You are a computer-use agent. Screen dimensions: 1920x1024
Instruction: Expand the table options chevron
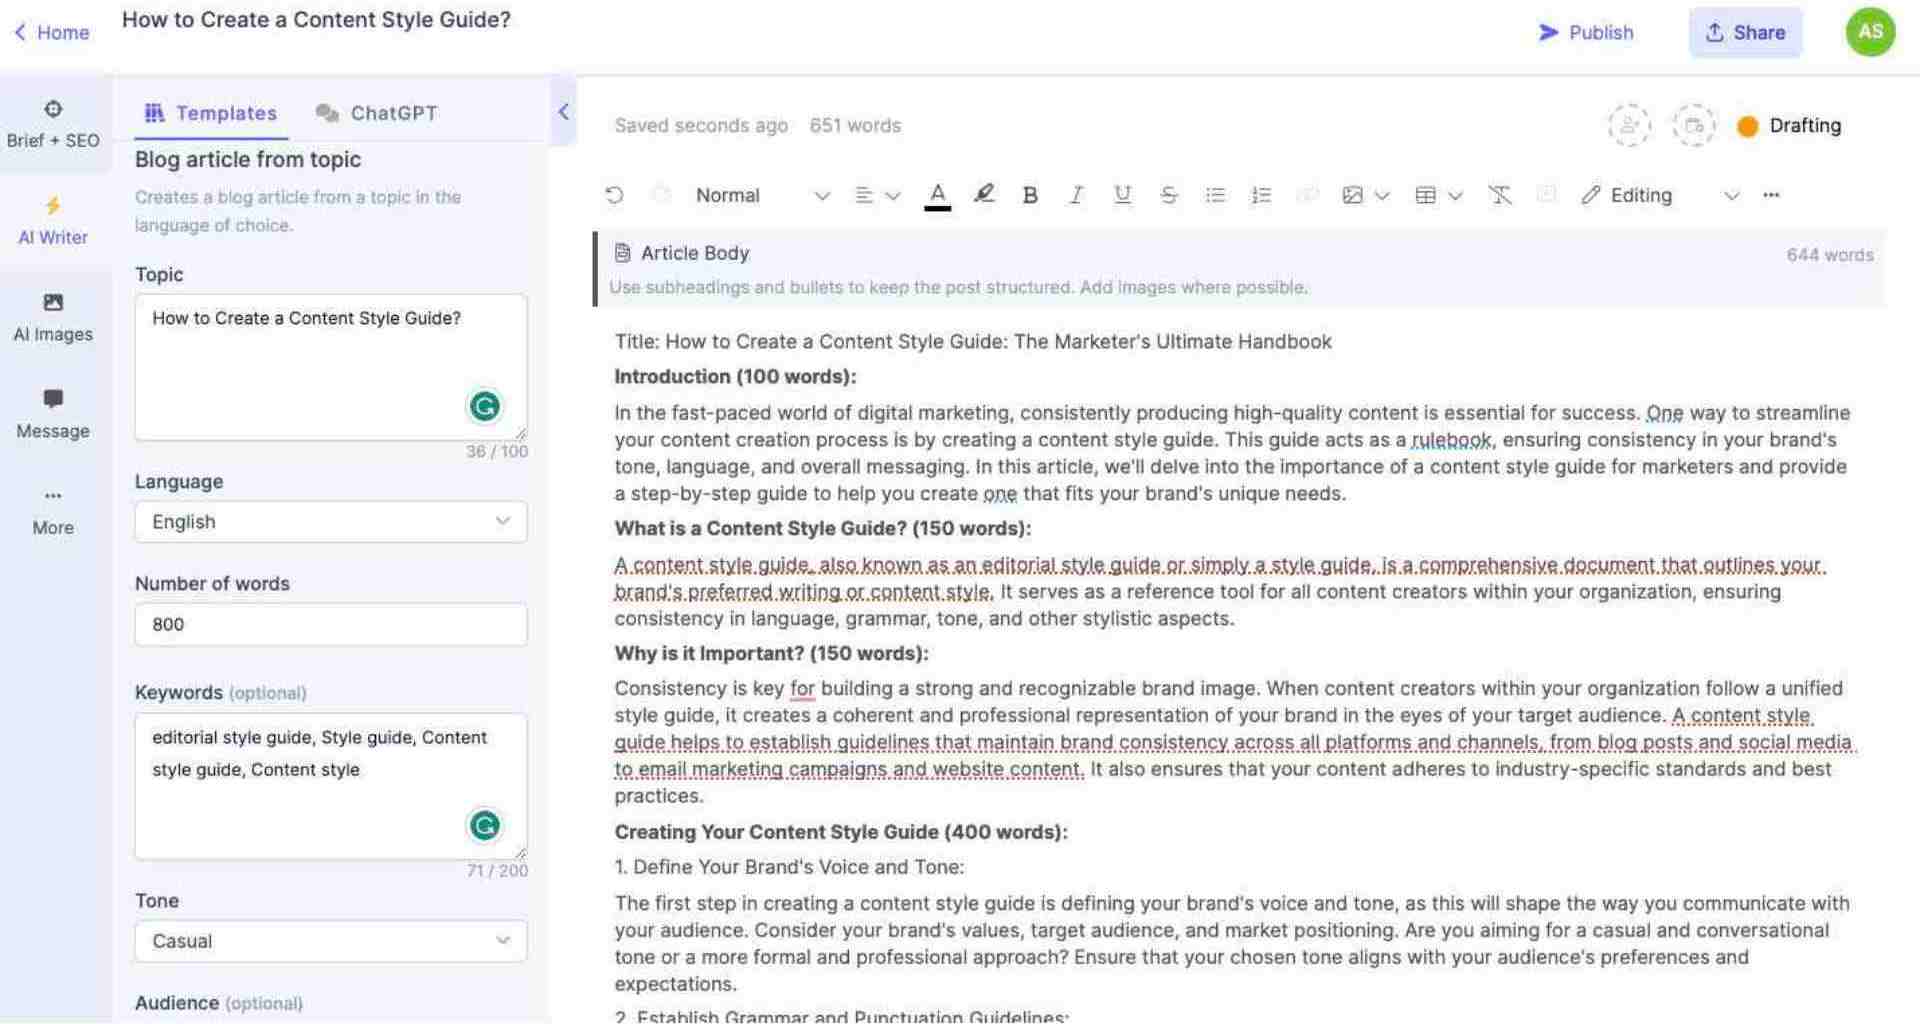point(1456,196)
